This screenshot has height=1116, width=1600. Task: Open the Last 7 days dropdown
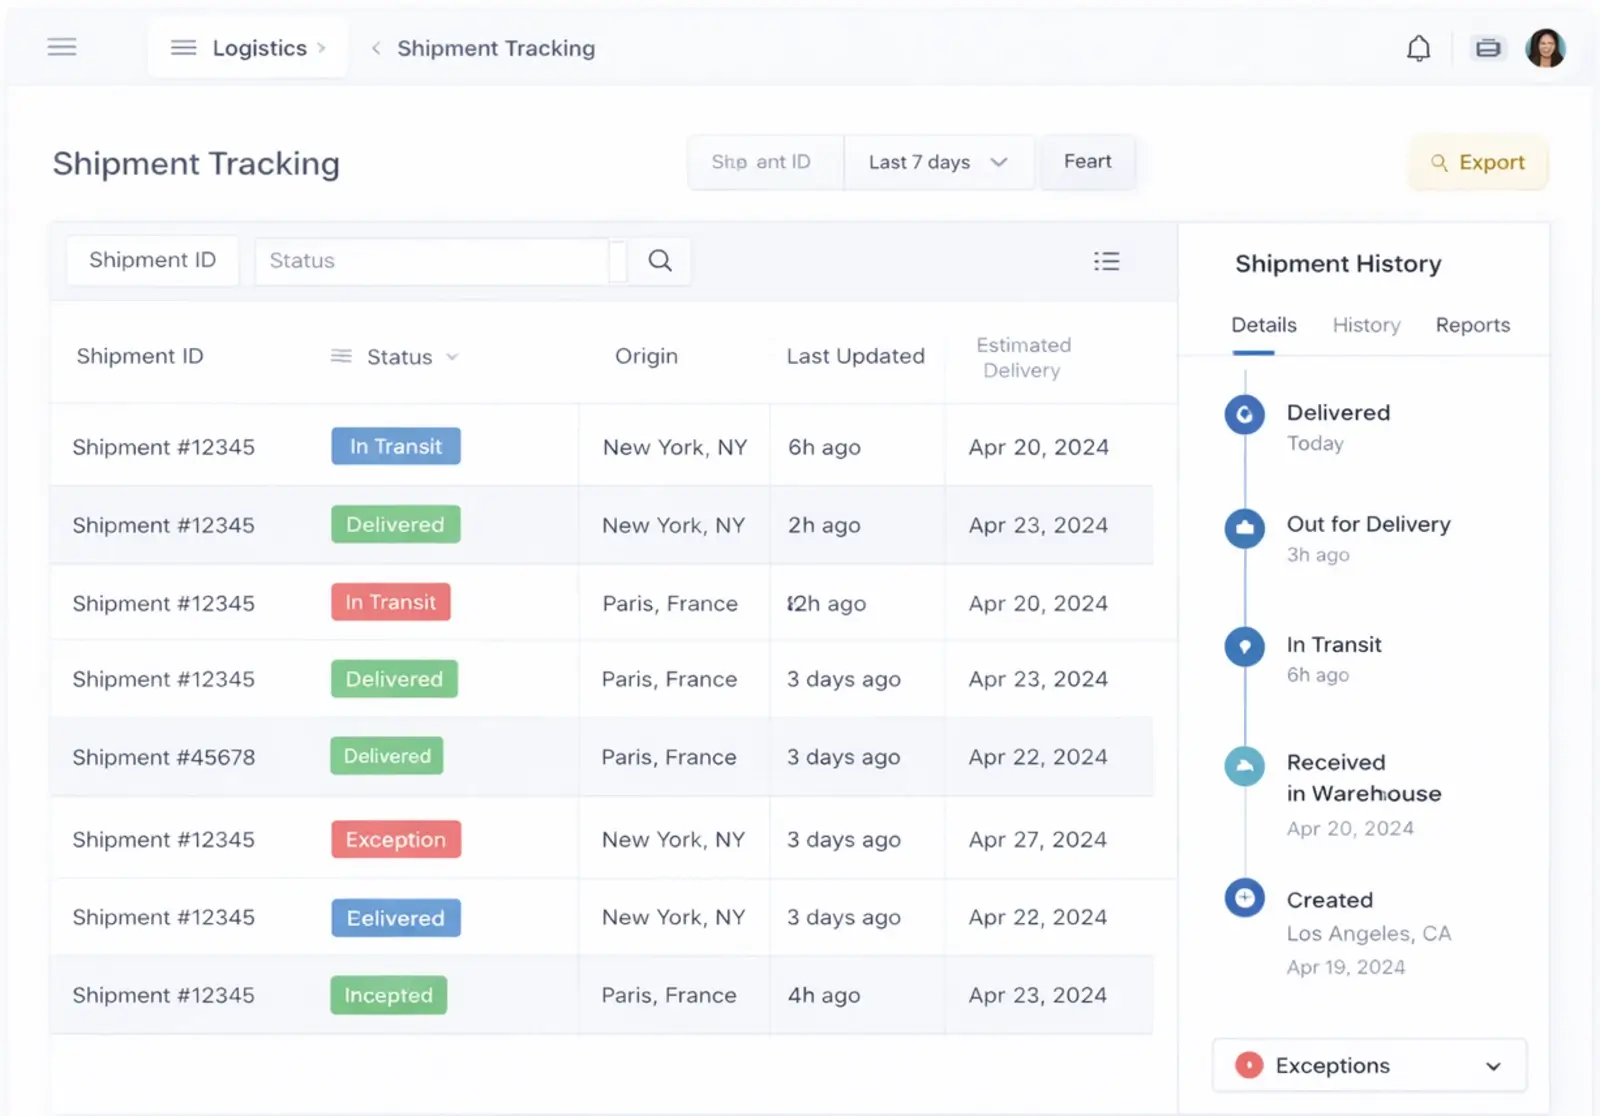pos(938,161)
